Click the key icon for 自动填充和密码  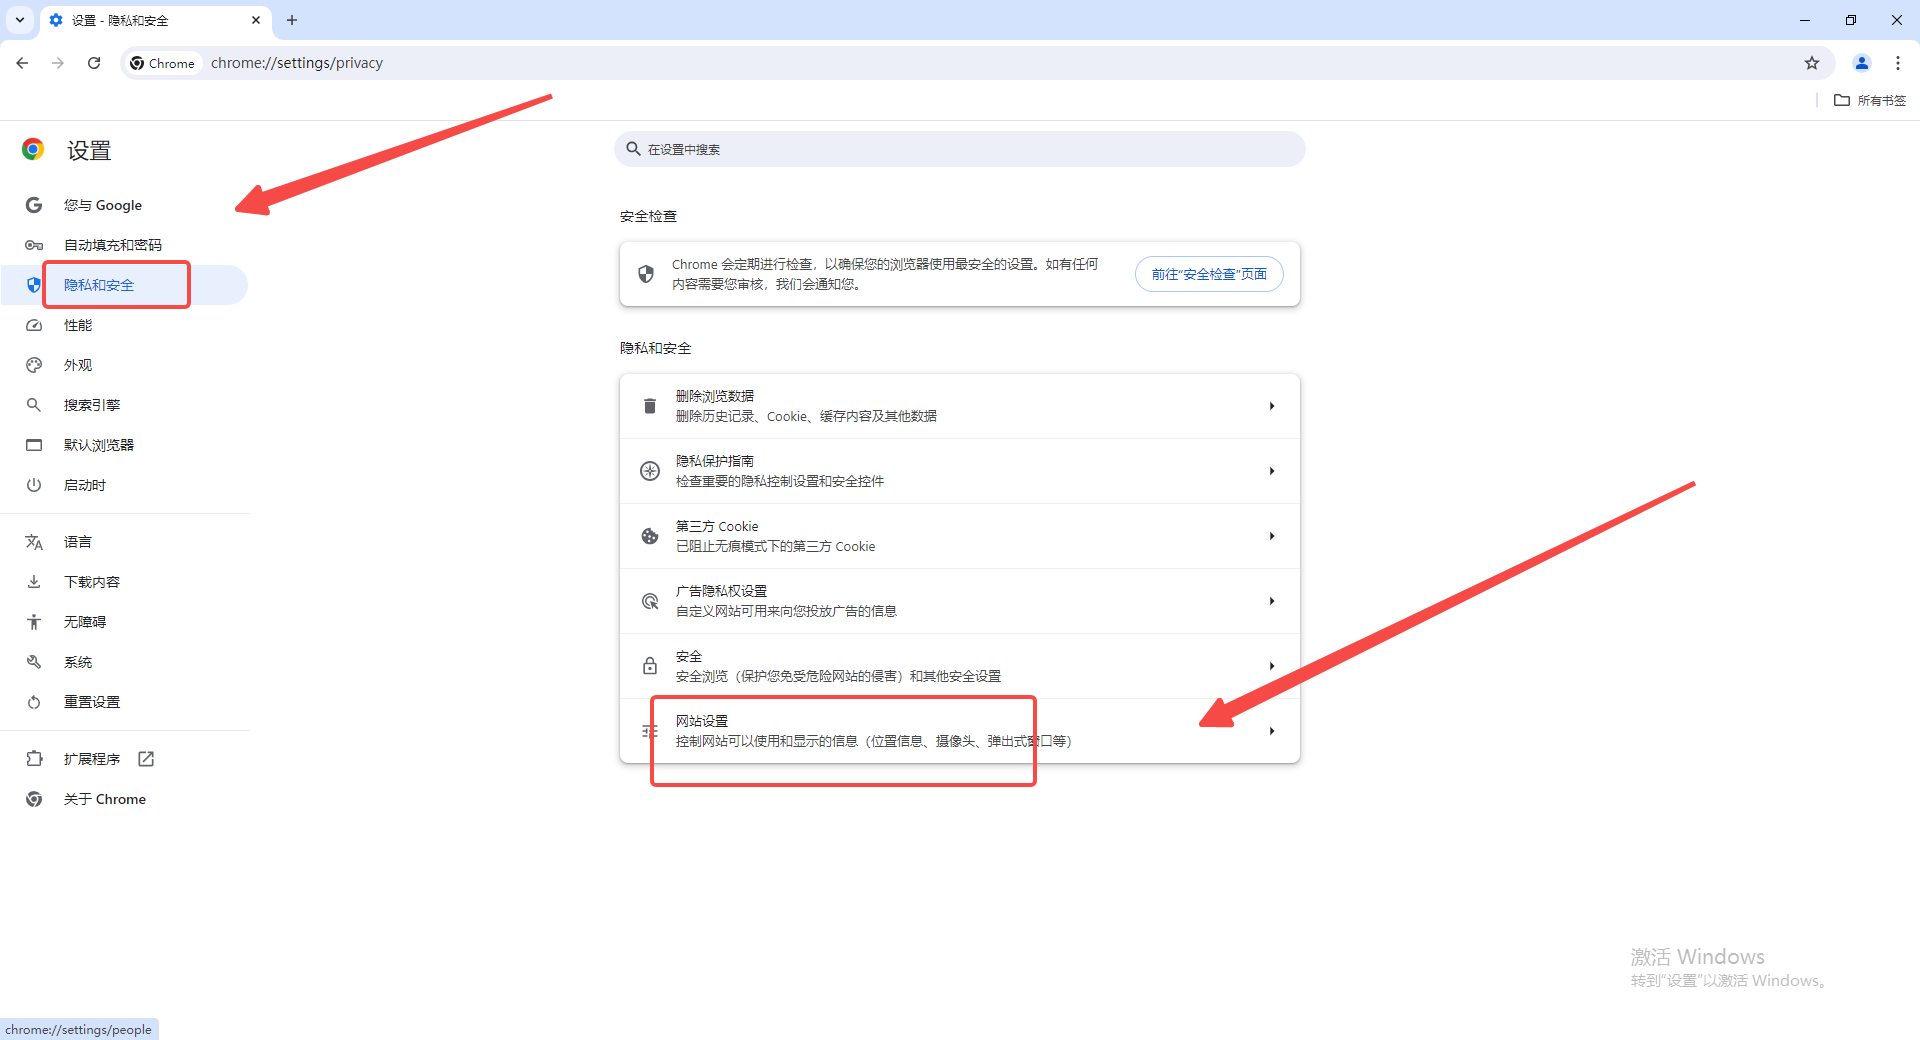34,245
